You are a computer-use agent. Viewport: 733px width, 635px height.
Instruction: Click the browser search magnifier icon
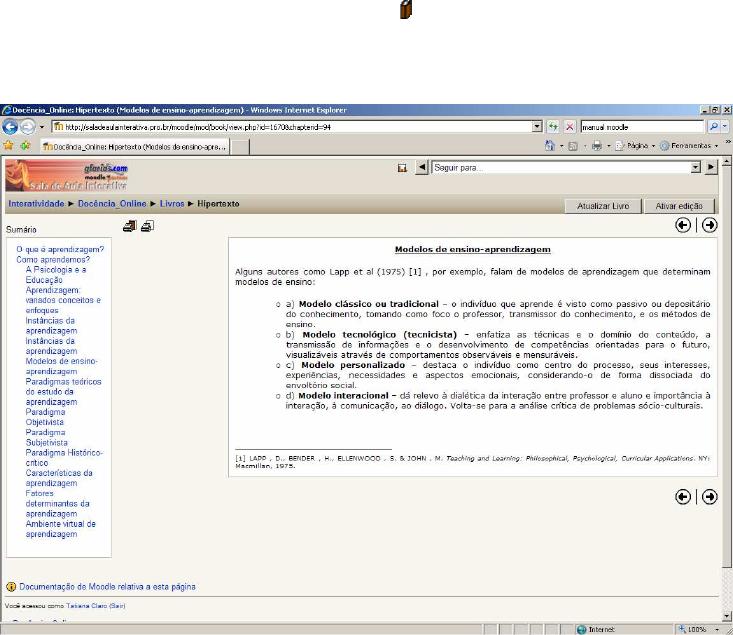click(x=713, y=127)
